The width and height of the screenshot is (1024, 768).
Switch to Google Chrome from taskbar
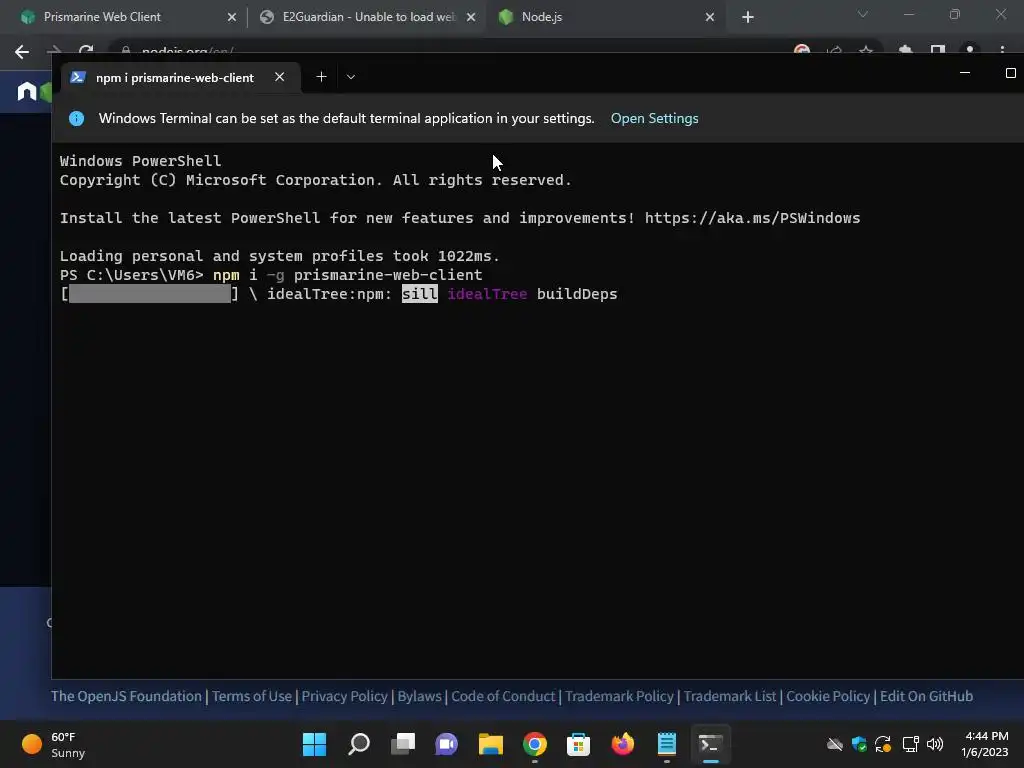click(535, 744)
